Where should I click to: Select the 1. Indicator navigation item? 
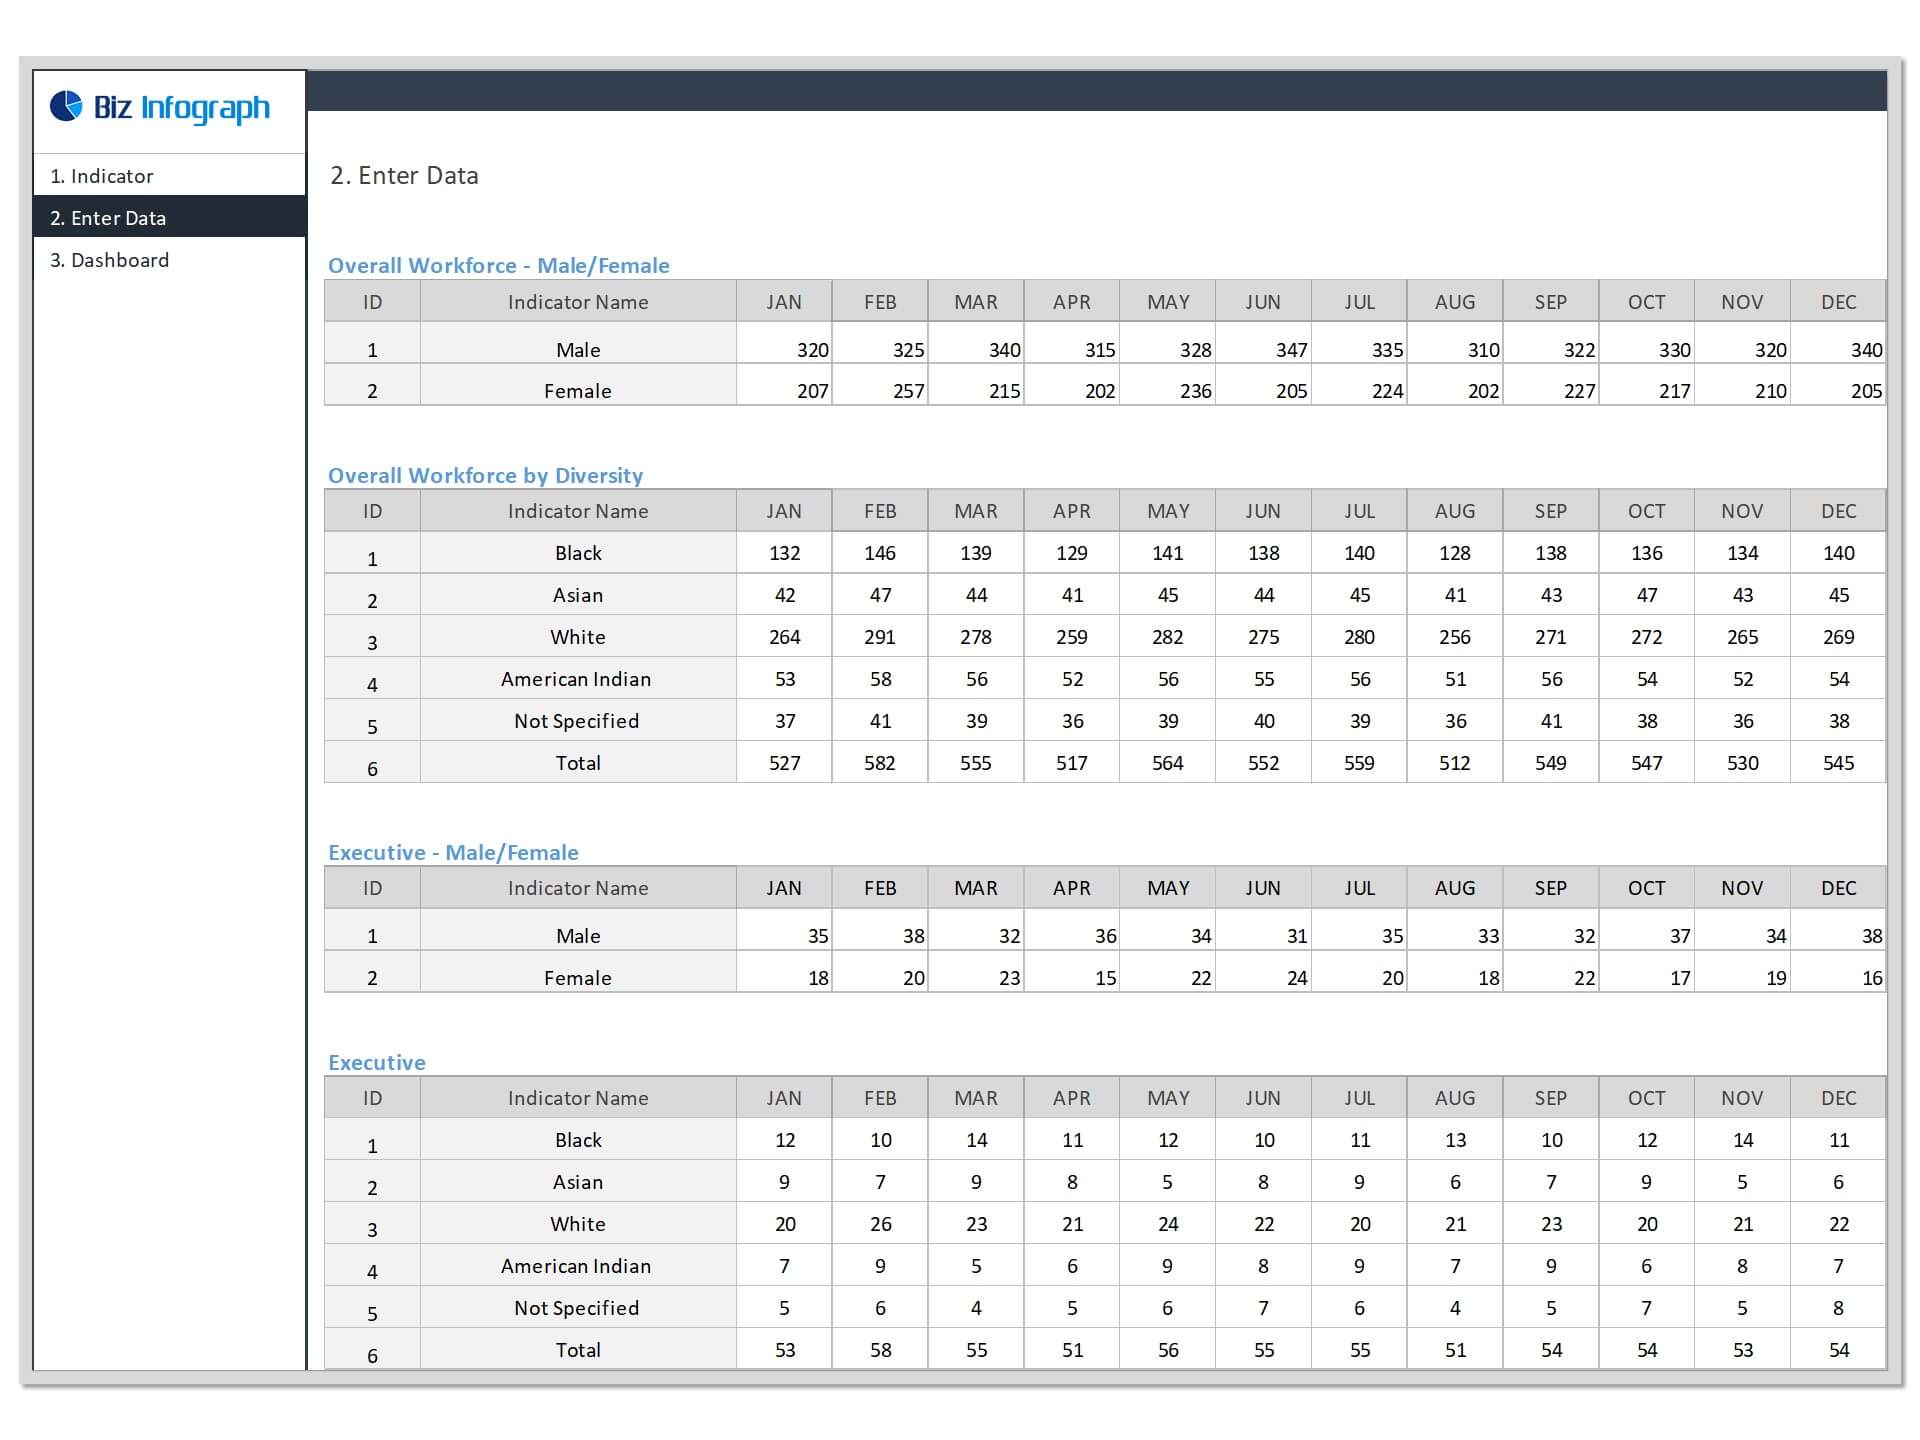pyautogui.click(x=100, y=175)
